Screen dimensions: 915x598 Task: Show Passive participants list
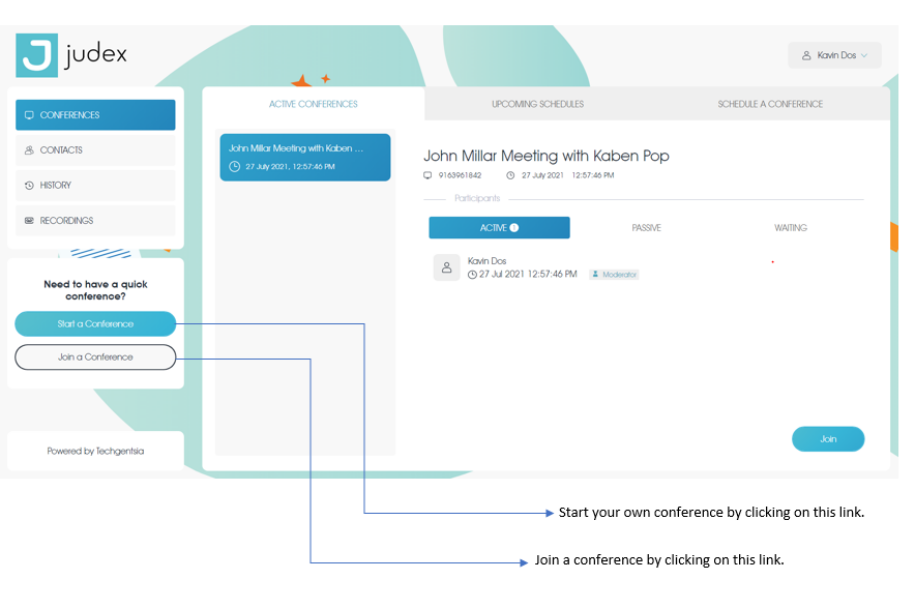pyautogui.click(x=646, y=228)
